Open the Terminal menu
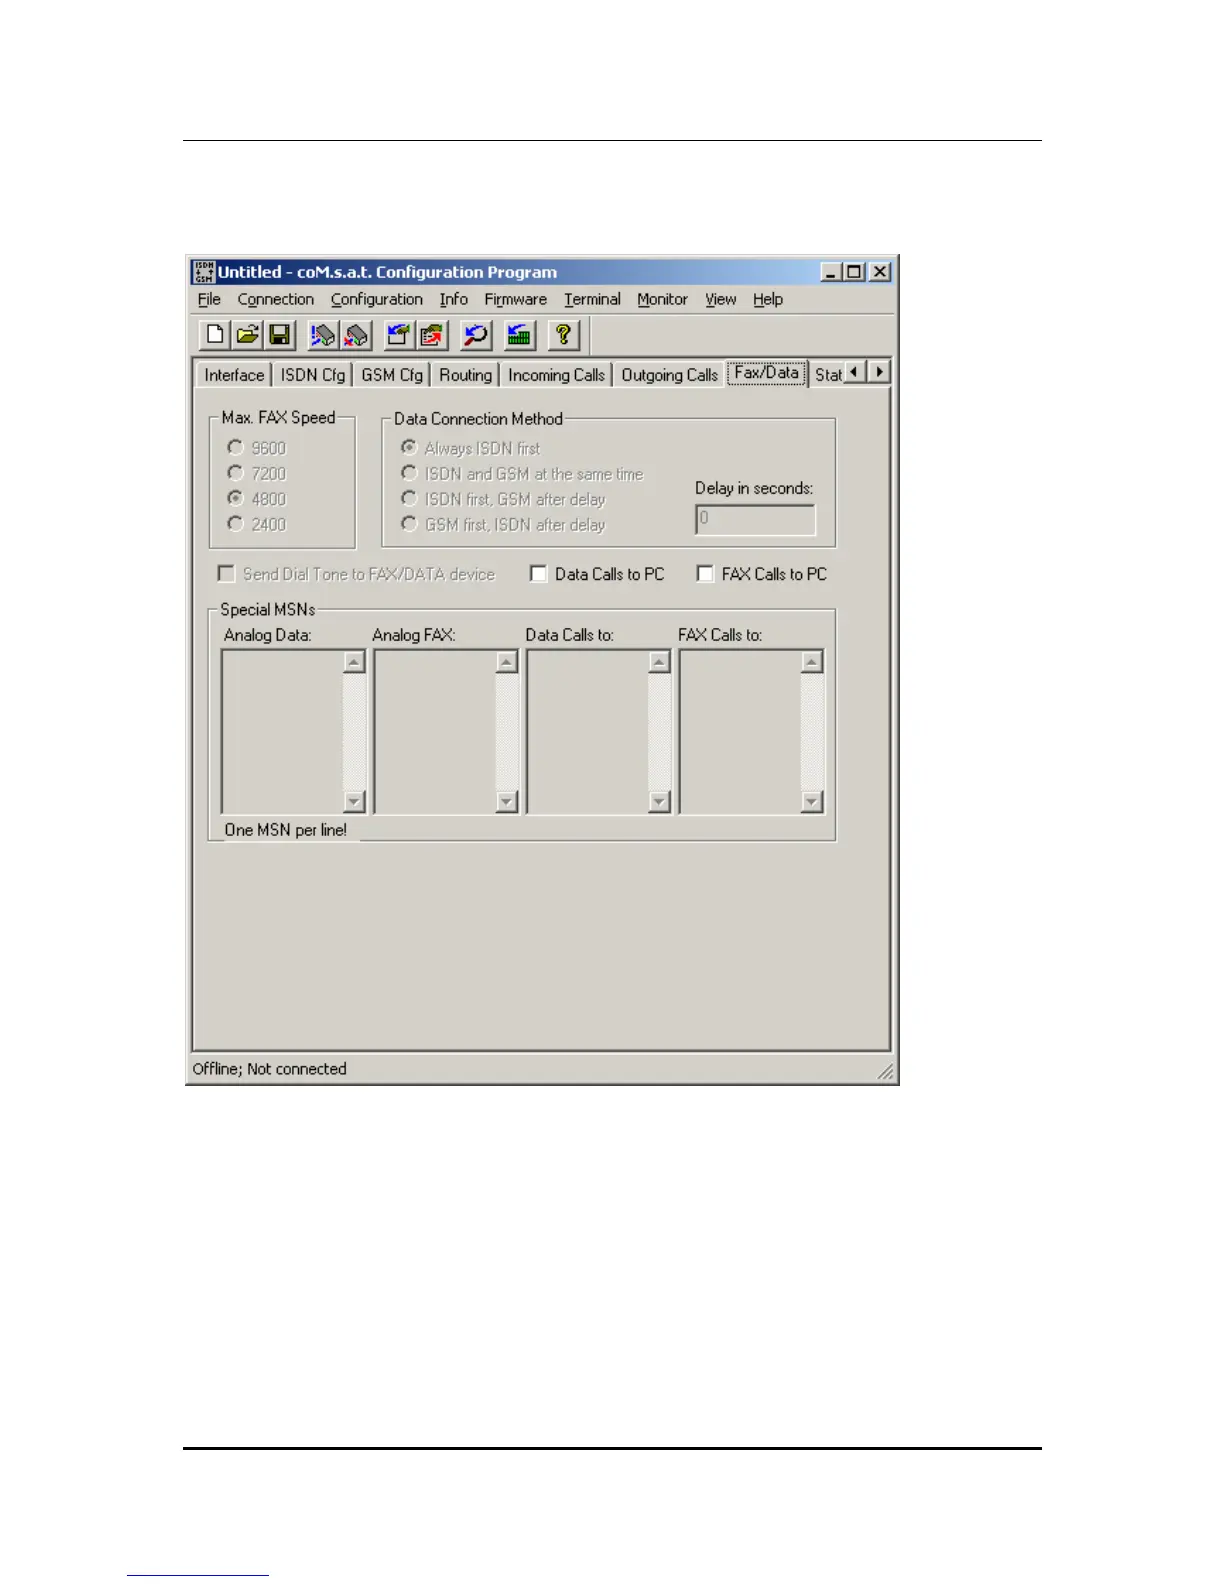Screen dimensions: 1224x1584 (x=592, y=299)
